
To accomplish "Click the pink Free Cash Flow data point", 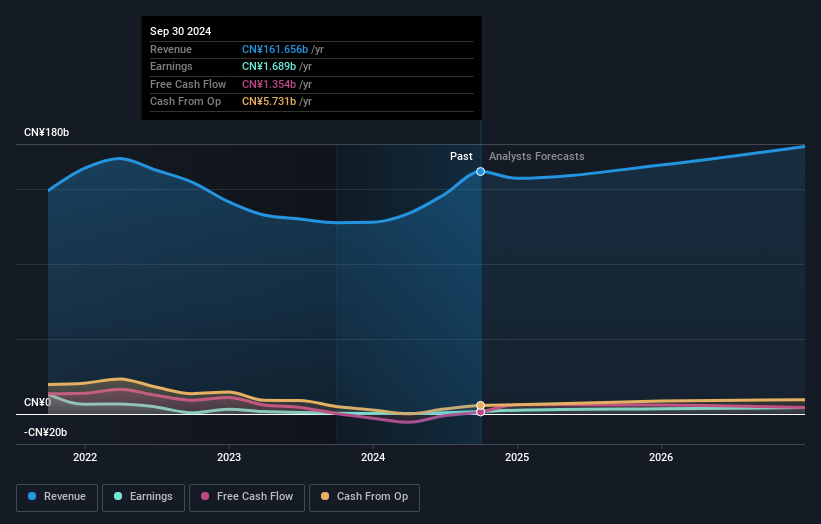I will pos(480,412).
